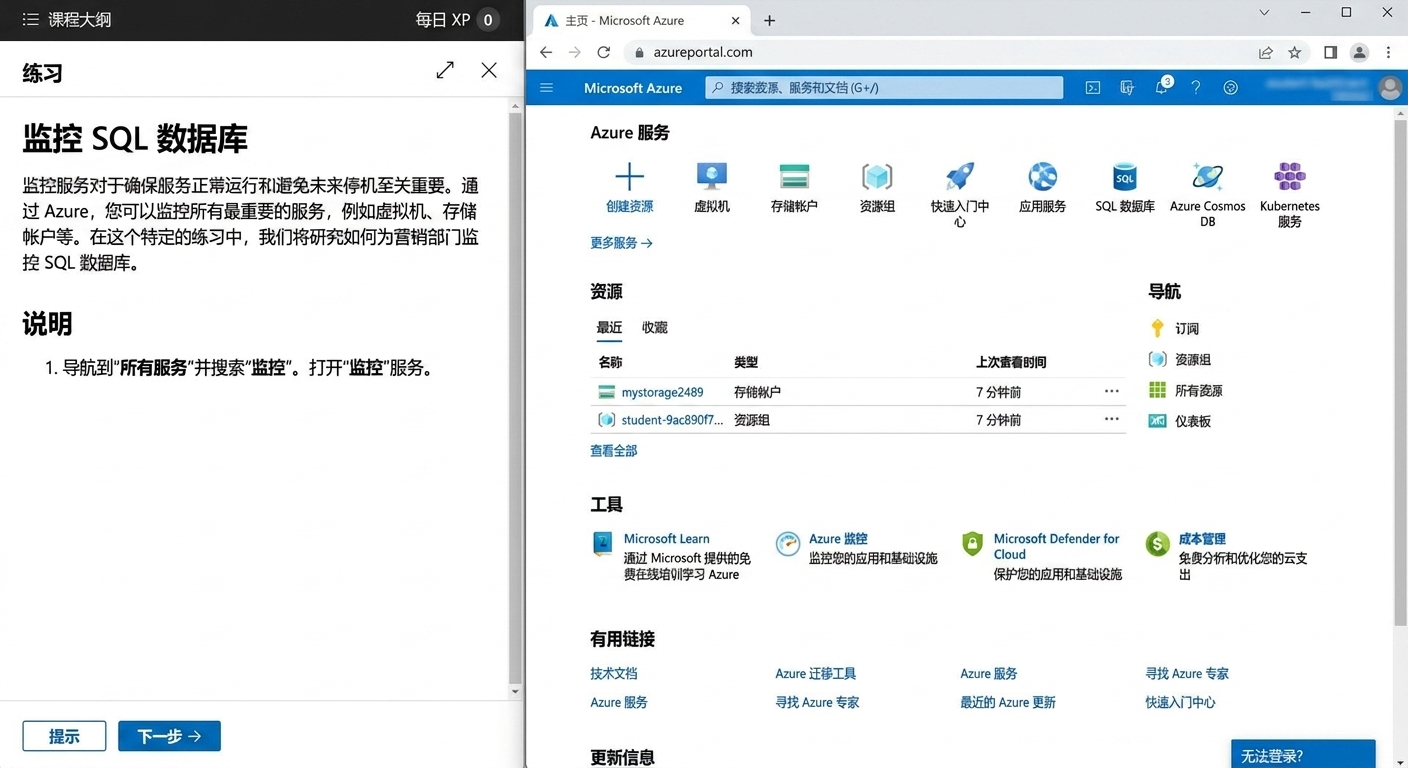Screen dimensions: 1408x768
Task: Toggle the Chrome side panel icon
Action: click(x=1330, y=52)
